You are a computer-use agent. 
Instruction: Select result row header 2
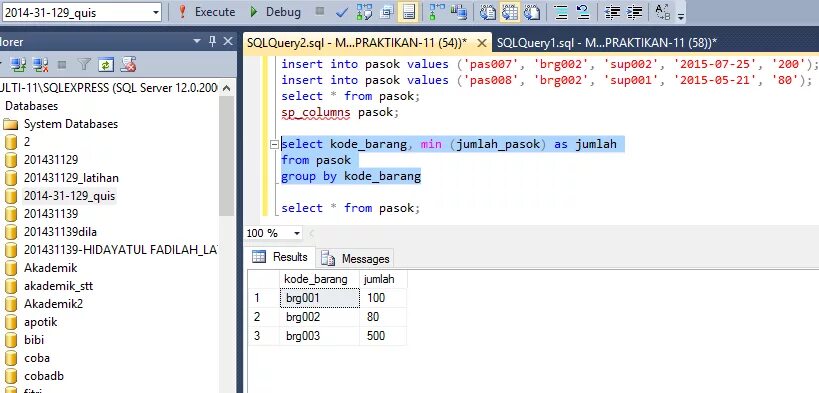point(263,317)
